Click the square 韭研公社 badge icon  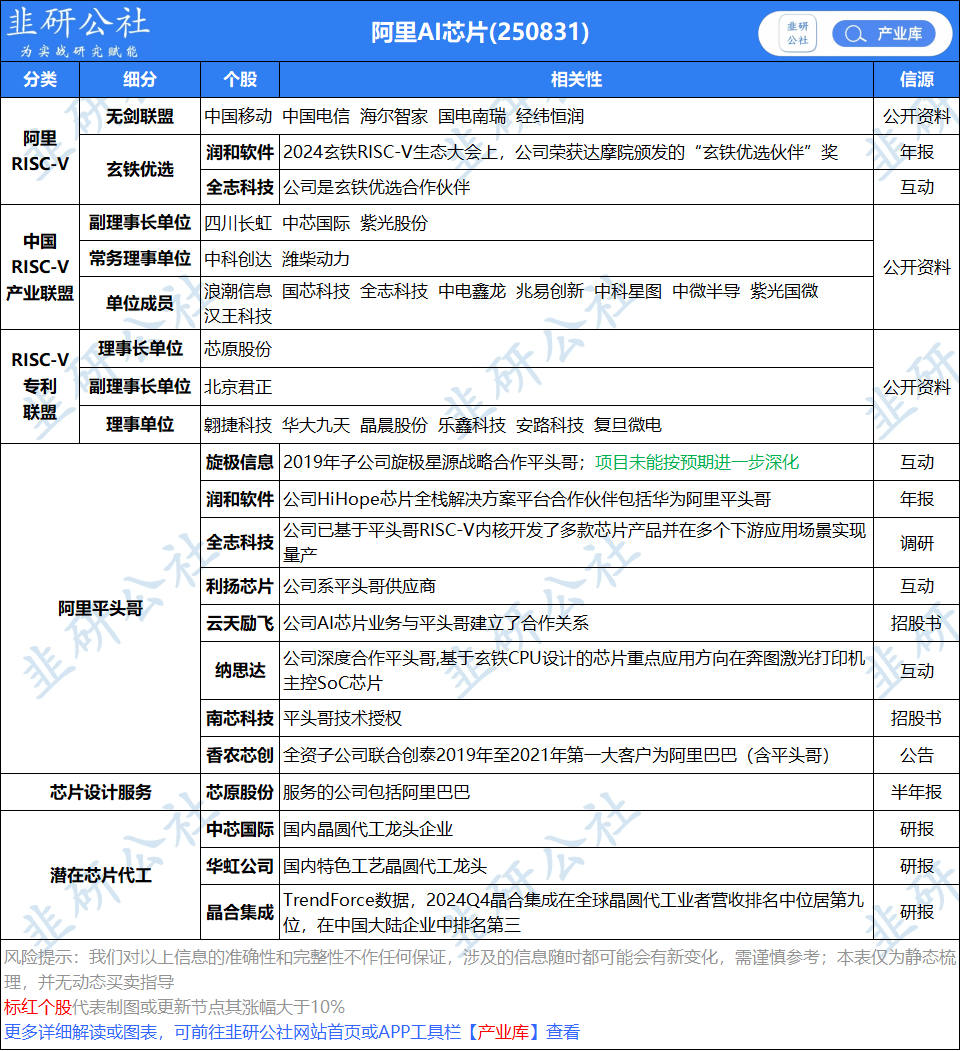797,33
